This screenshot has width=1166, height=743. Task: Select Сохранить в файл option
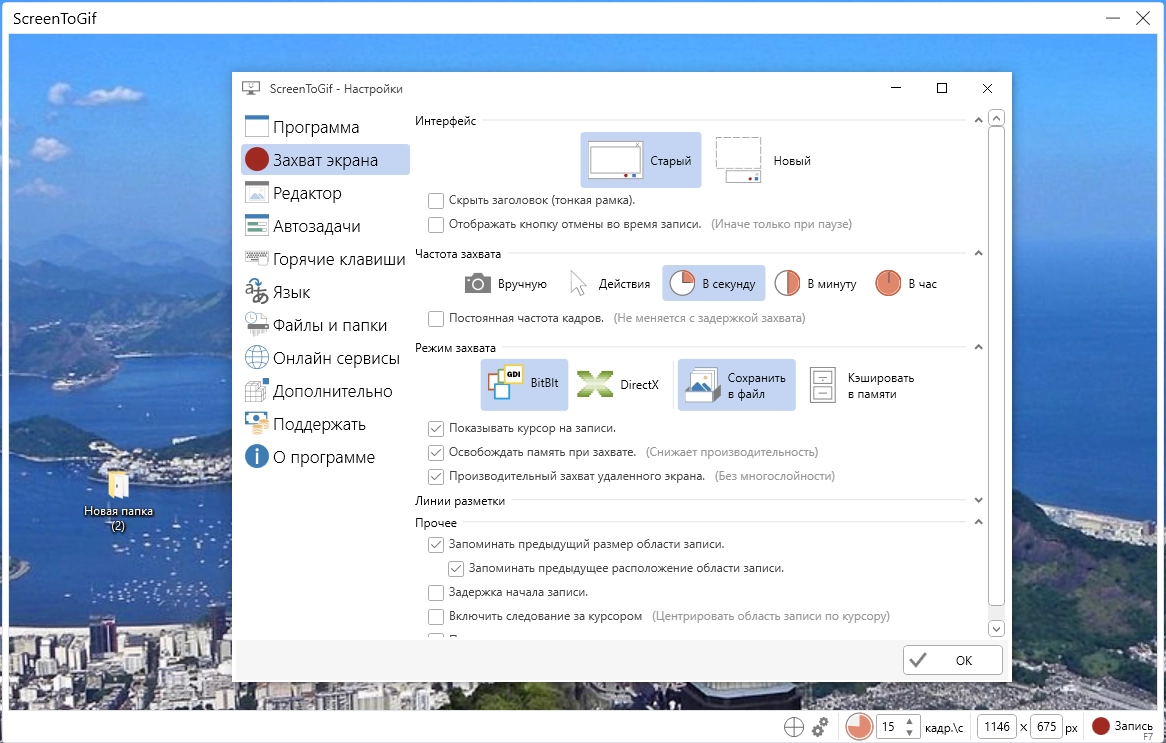[x=736, y=385]
